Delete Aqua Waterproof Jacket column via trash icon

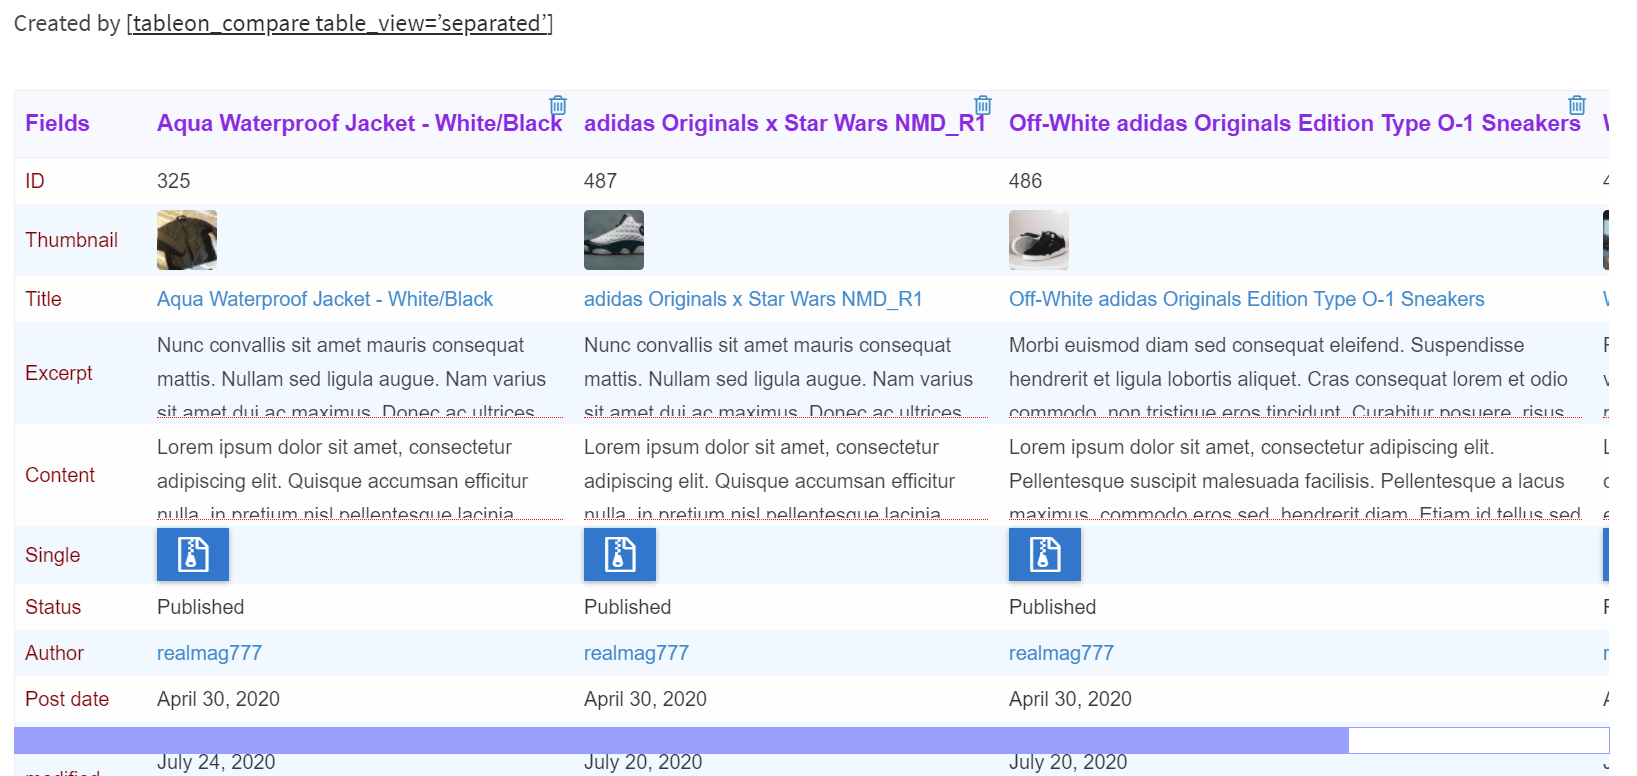558,105
